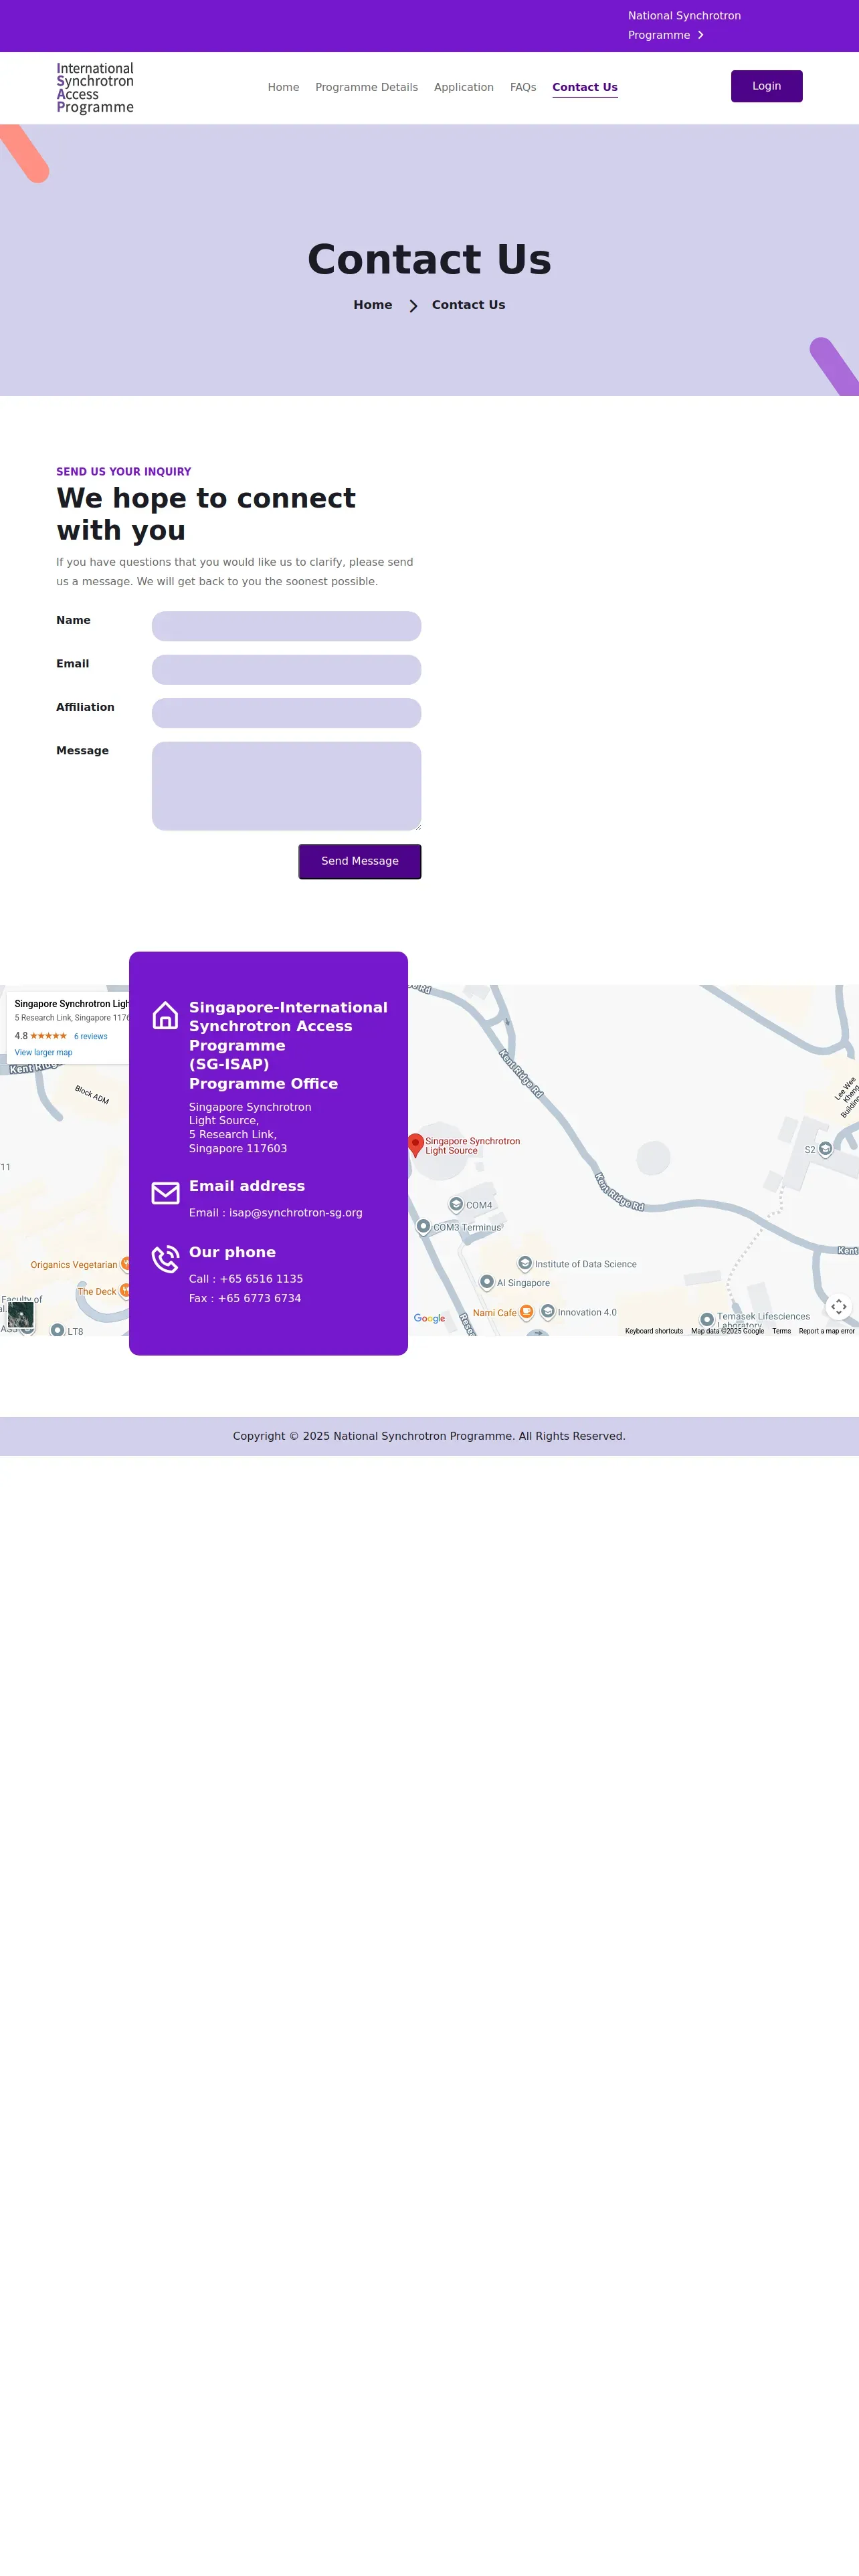Click the Innovation 4.0 map marker

pyautogui.click(x=548, y=1311)
